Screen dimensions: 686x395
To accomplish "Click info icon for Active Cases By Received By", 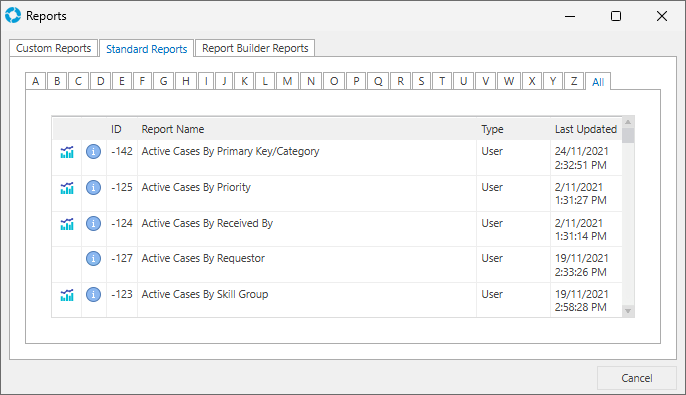I will tap(93, 224).
